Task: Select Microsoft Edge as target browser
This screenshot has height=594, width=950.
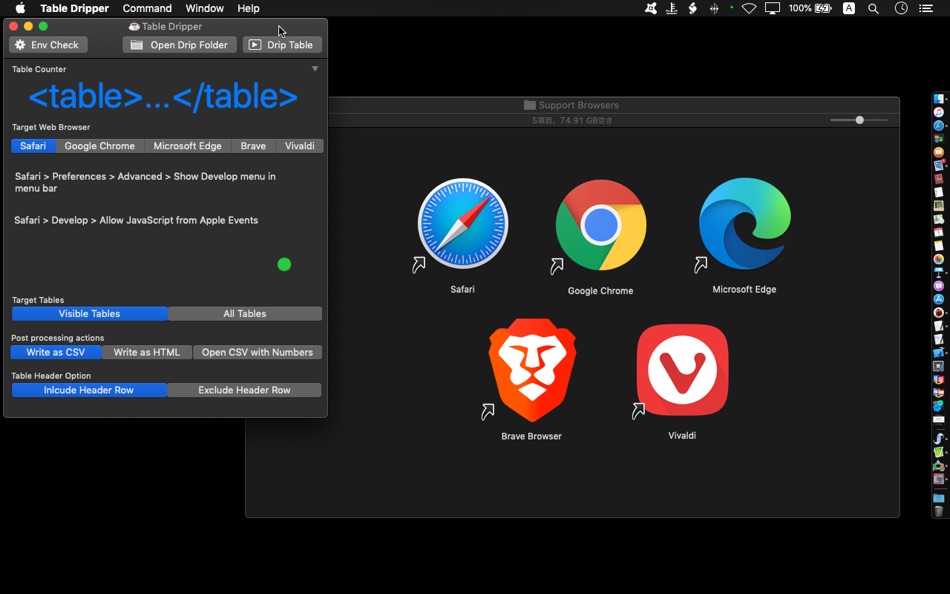Action: (x=187, y=146)
